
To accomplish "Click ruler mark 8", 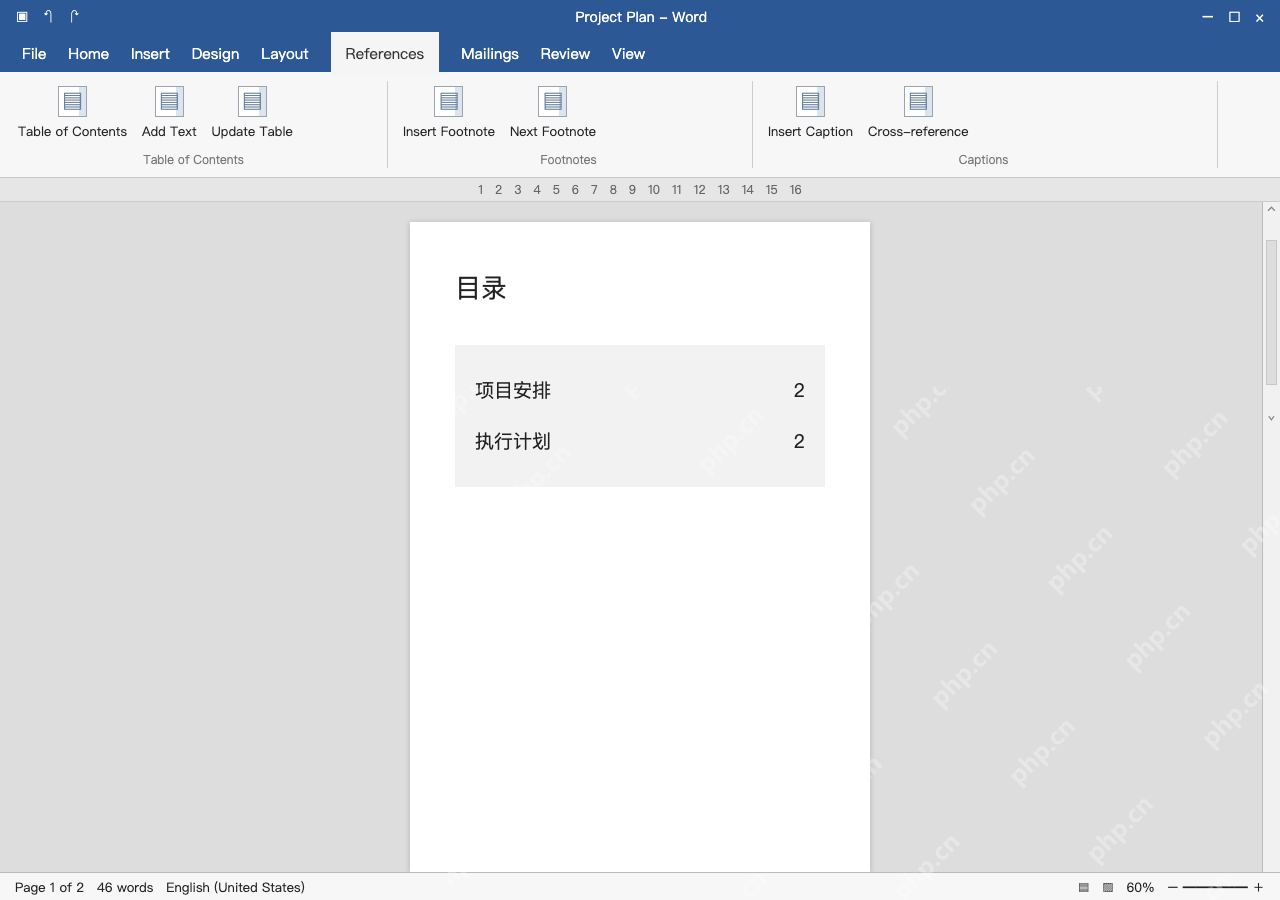I will click(x=613, y=190).
